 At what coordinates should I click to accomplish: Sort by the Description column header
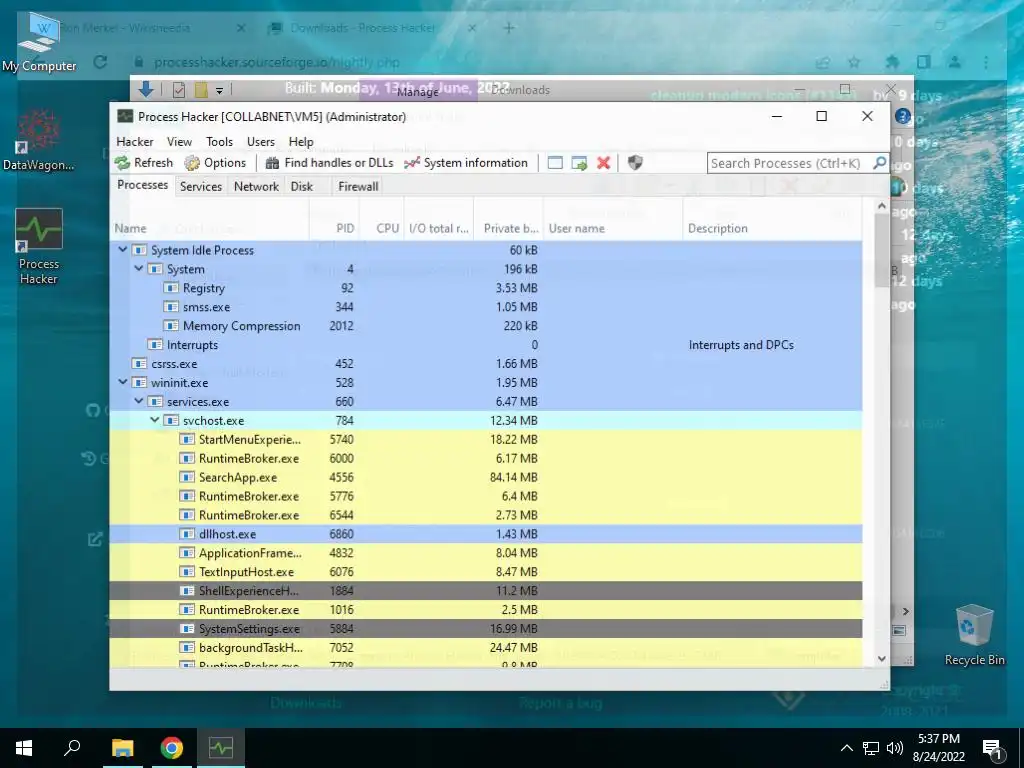pyautogui.click(x=773, y=229)
